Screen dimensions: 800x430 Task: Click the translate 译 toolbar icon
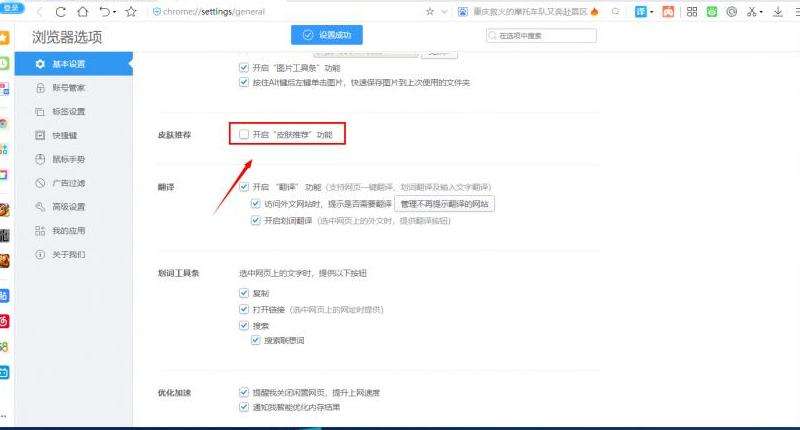[641, 12]
